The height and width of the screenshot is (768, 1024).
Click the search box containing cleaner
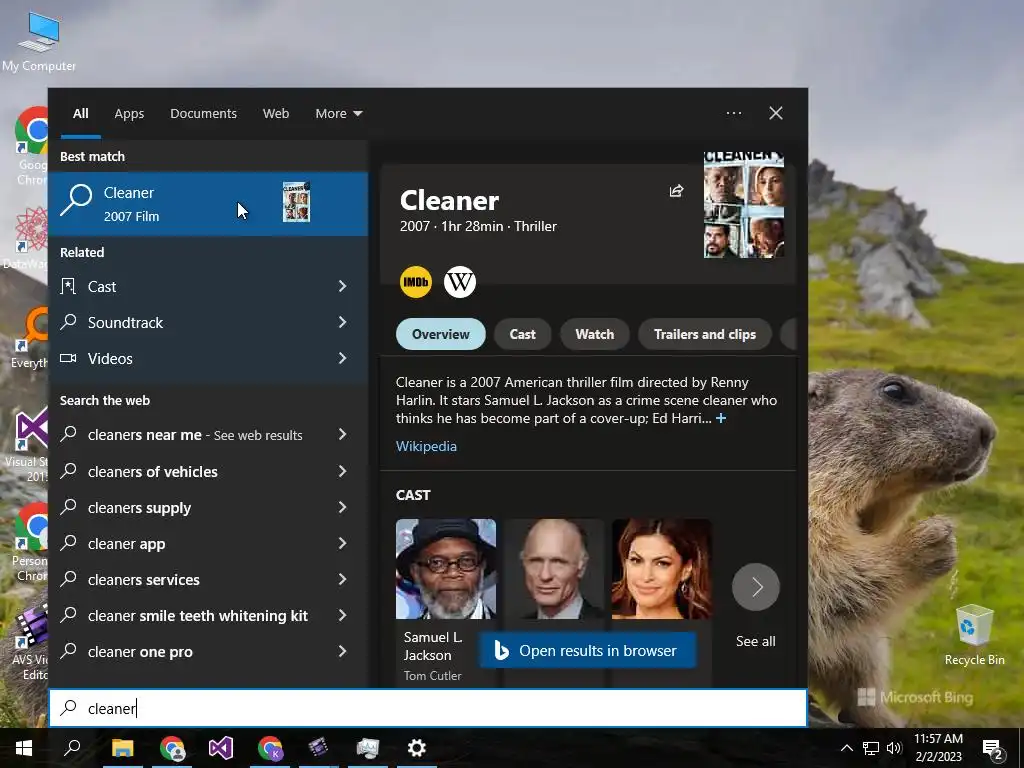pyautogui.click(x=428, y=708)
